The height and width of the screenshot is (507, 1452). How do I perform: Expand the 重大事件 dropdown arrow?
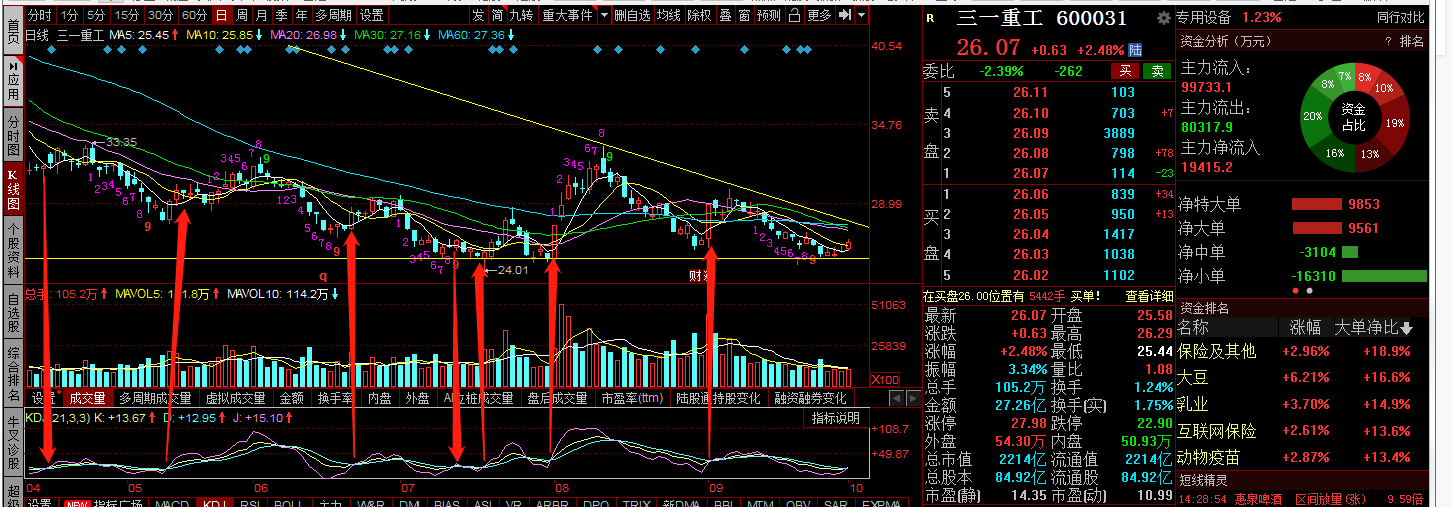click(602, 15)
